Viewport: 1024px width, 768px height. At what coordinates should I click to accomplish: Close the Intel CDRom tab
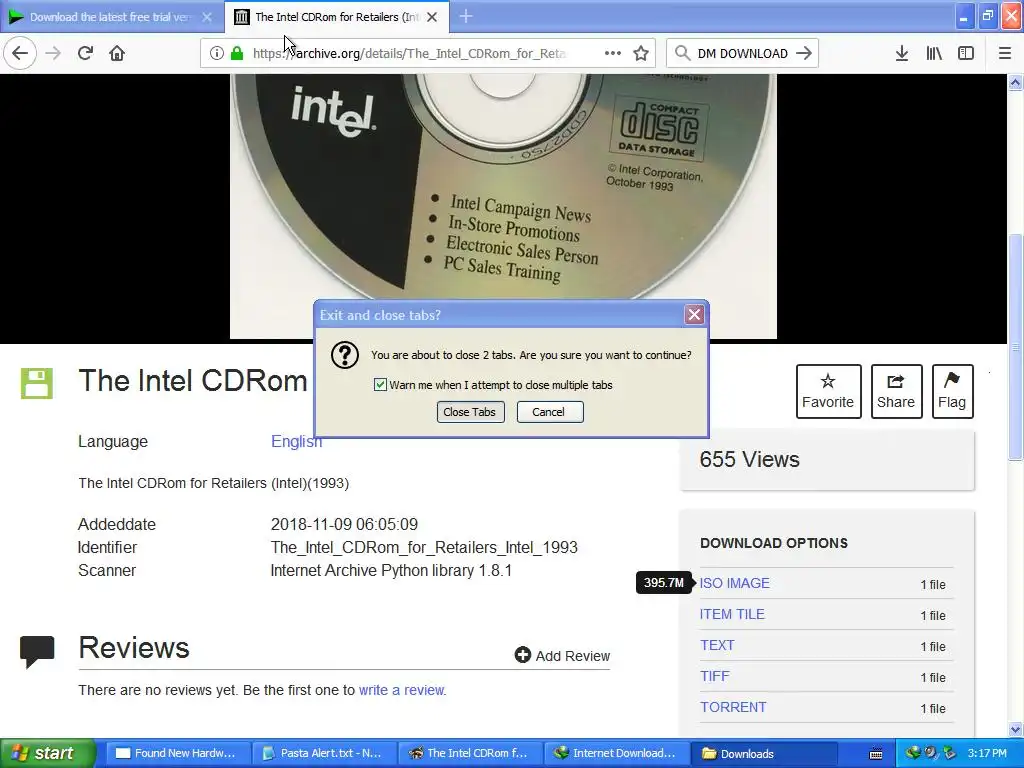432,17
